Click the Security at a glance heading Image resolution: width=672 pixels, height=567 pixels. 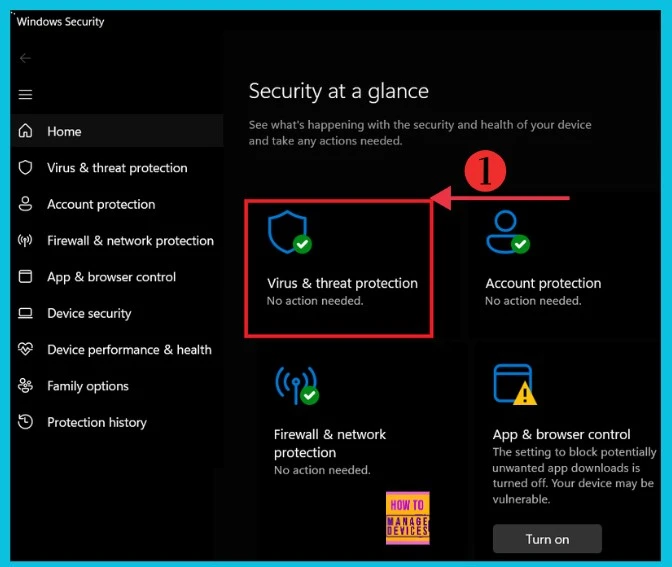click(339, 91)
